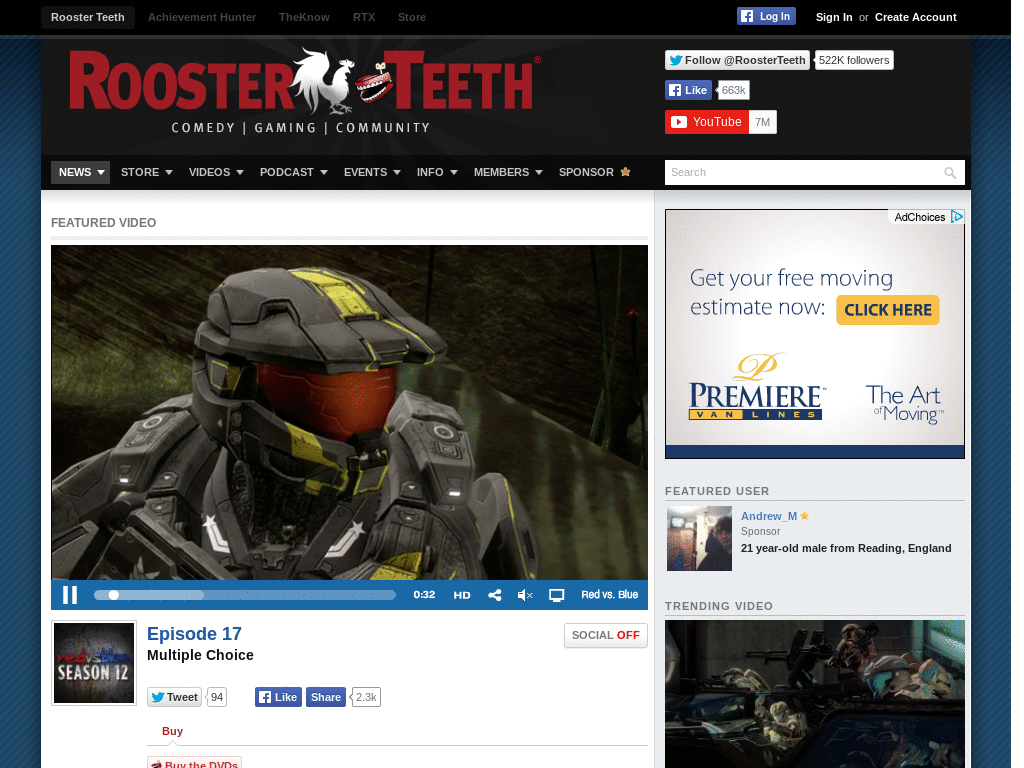Screen dimensions: 1024x768
Task: Click the share icon in video player
Action: [494, 595]
